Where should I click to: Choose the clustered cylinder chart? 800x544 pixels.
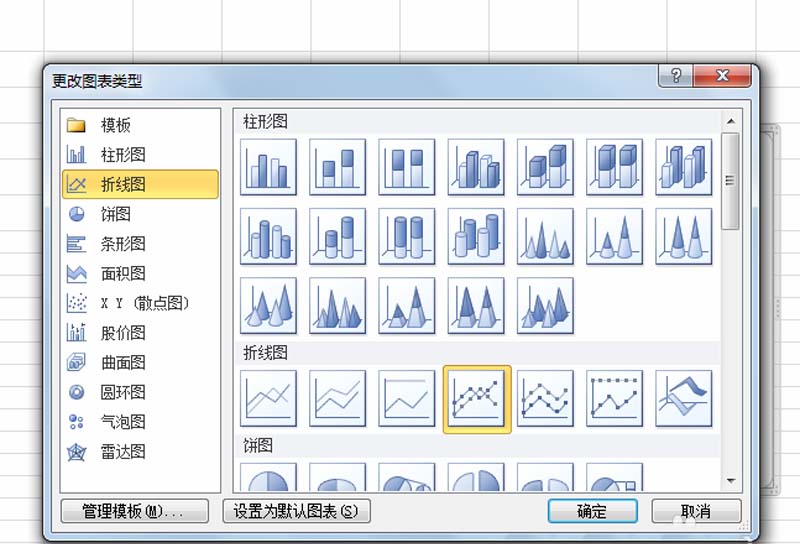coord(268,236)
